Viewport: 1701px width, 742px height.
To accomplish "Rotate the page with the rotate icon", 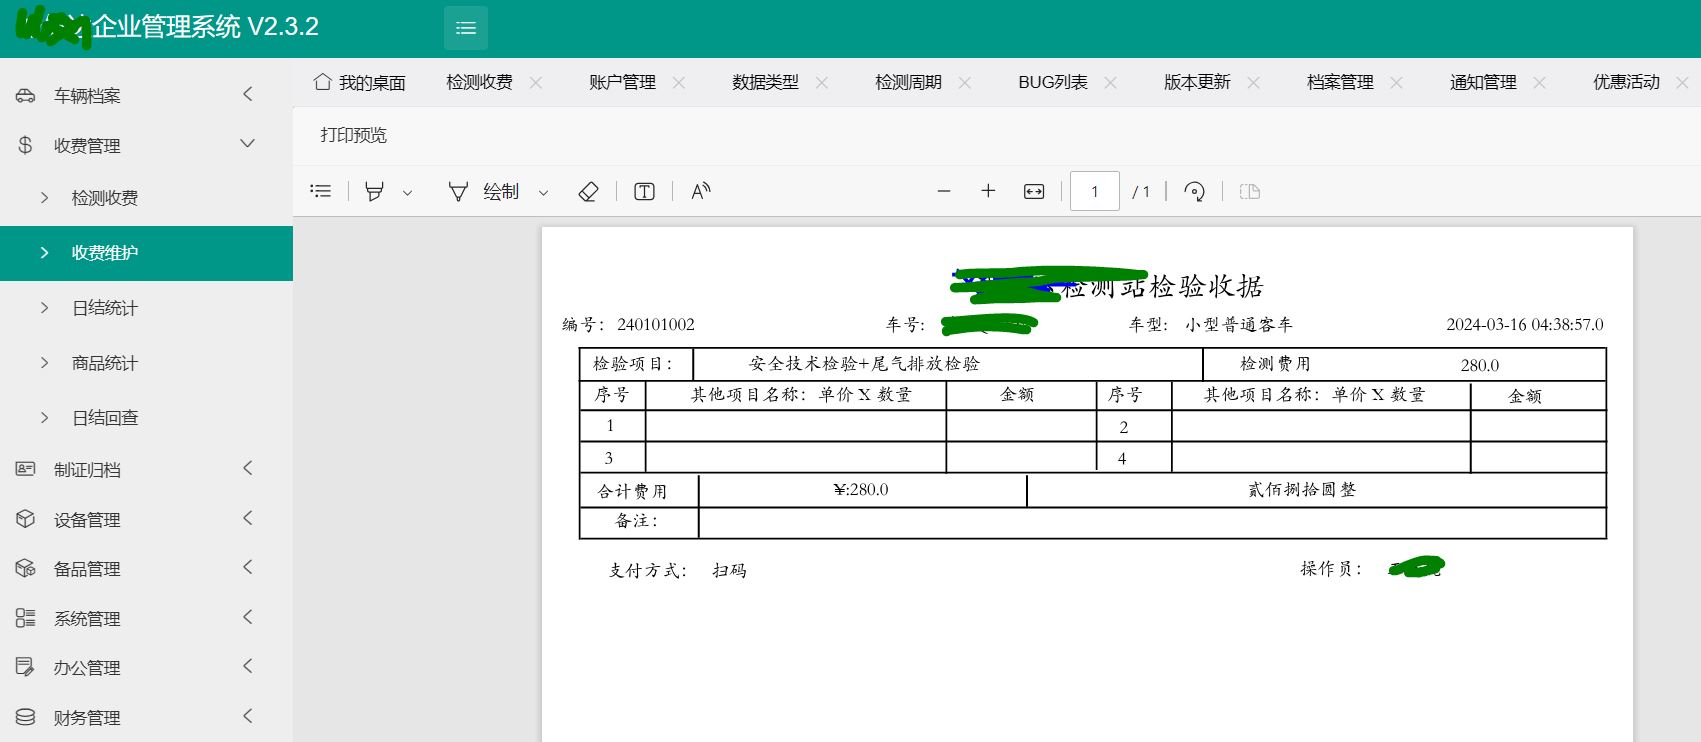I will [x=1194, y=191].
